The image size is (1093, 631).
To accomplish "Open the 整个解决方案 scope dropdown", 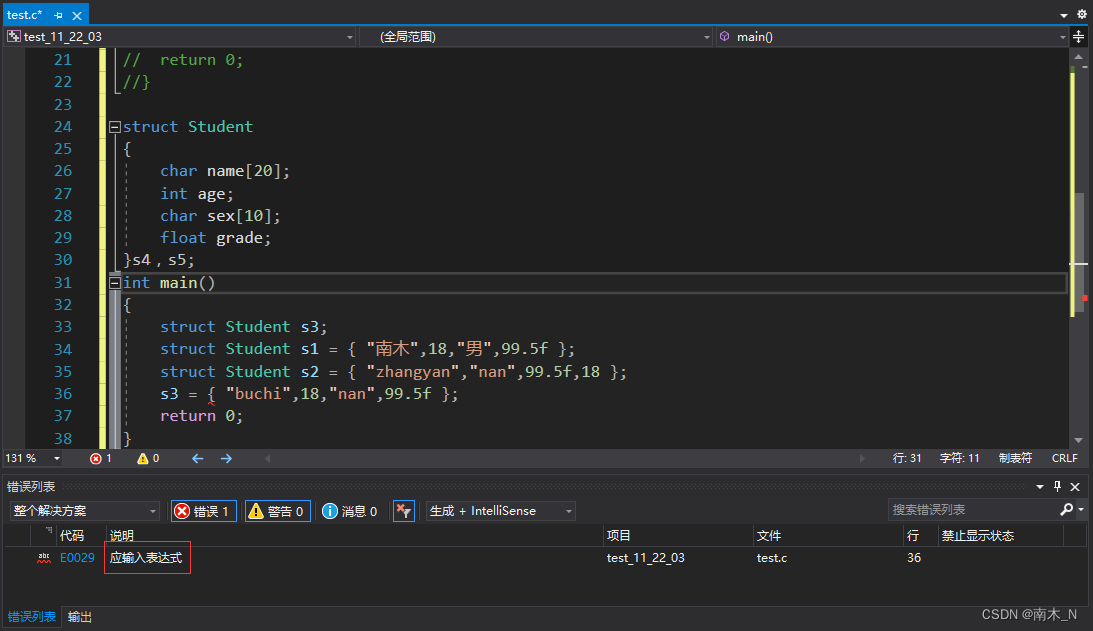I will pyautogui.click(x=84, y=511).
